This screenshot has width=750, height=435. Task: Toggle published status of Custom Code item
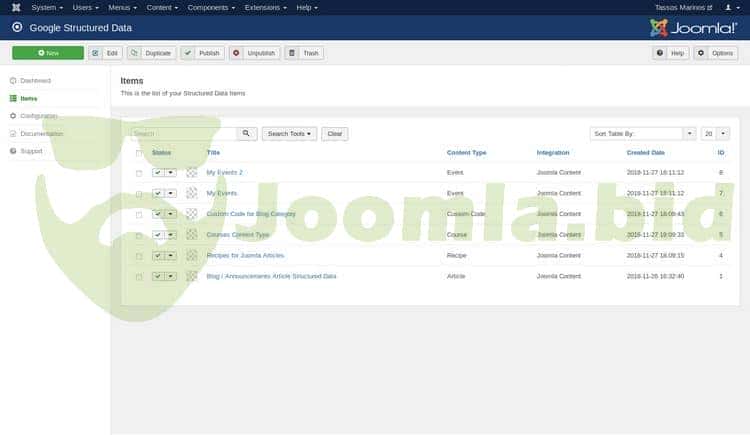[x=158, y=213]
